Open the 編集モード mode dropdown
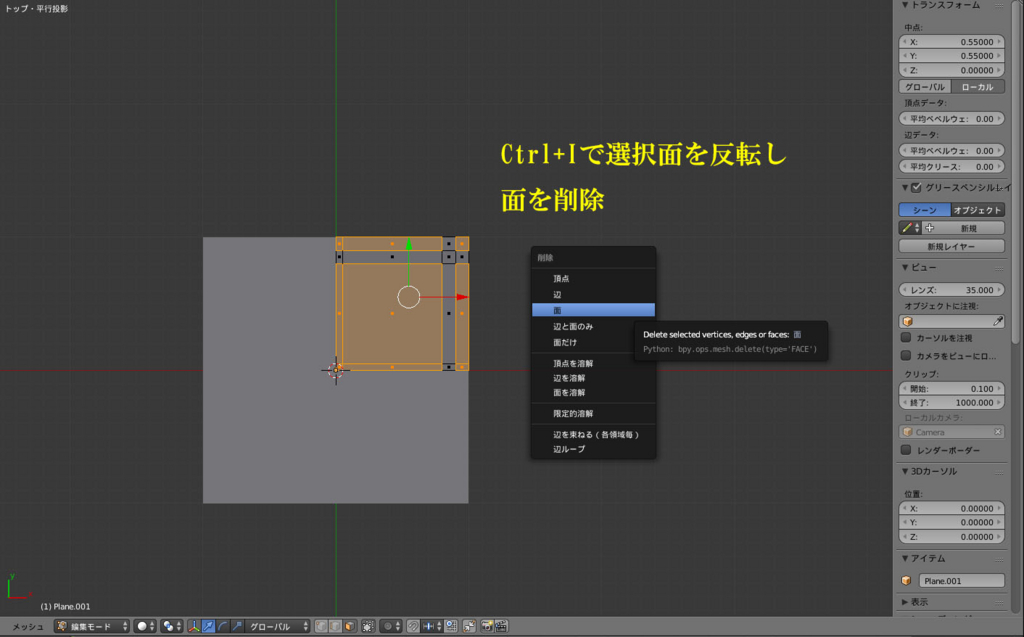Viewport: 1024px width, 637px height. (x=92, y=626)
